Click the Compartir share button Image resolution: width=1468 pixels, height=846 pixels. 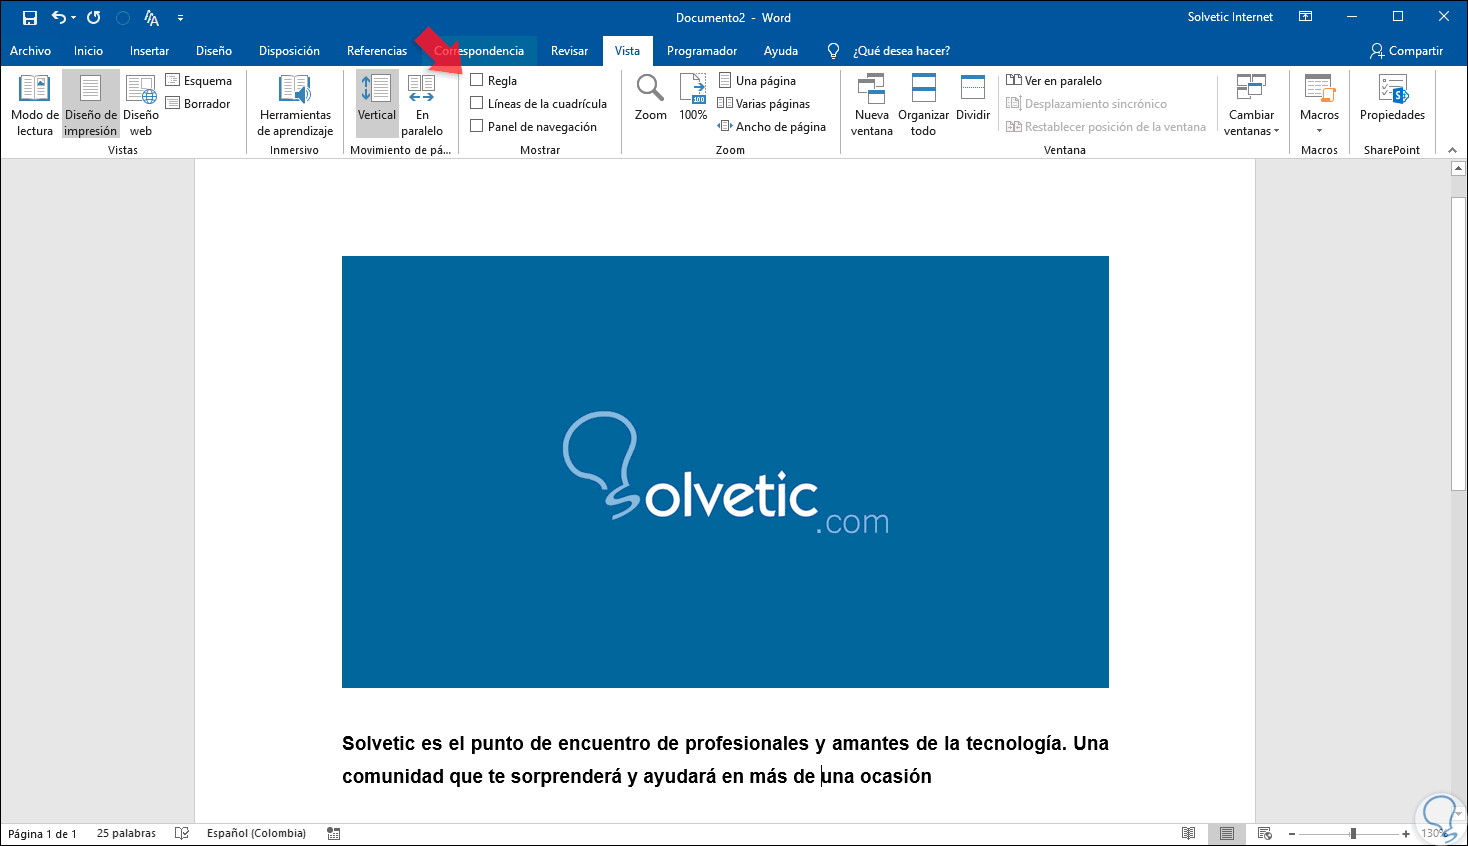coord(1406,51)
